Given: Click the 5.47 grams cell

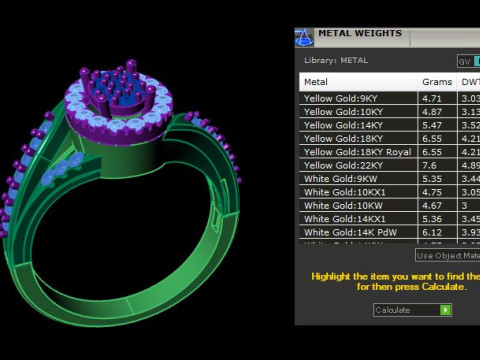Looking at the screenshot, I should tap(437, 125).
